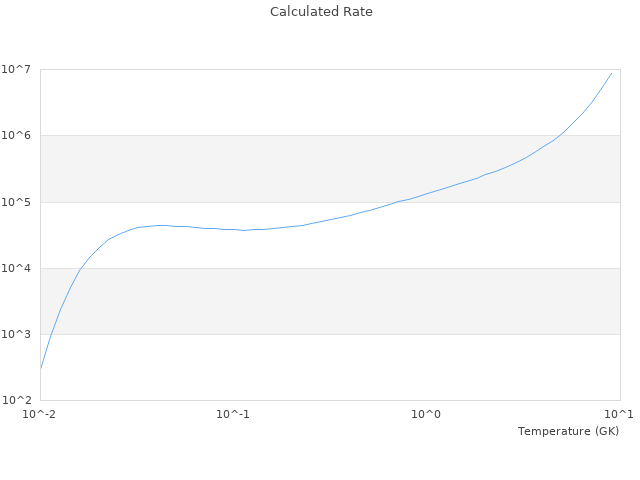Click the 10^2 label on the y-axis
The height and width of the screenshot is (480, 640).
(x=19, y=400)
